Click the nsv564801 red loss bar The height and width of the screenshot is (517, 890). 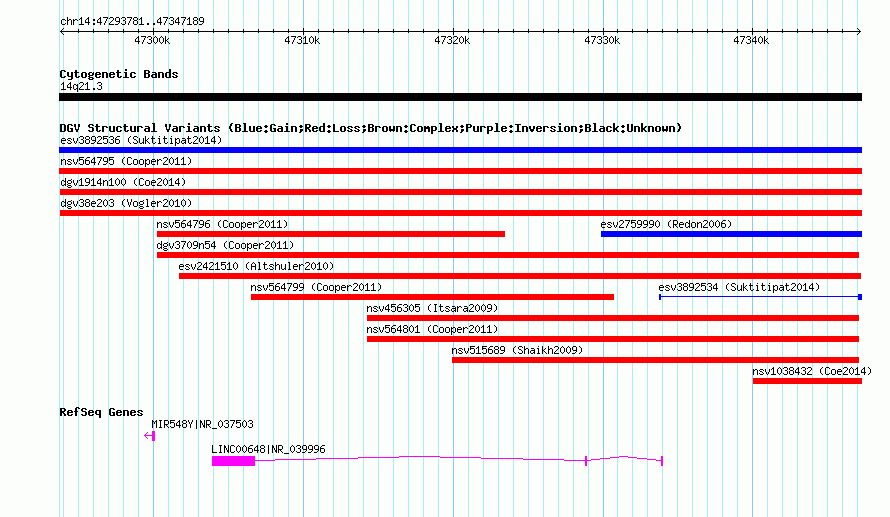point(613,339)
